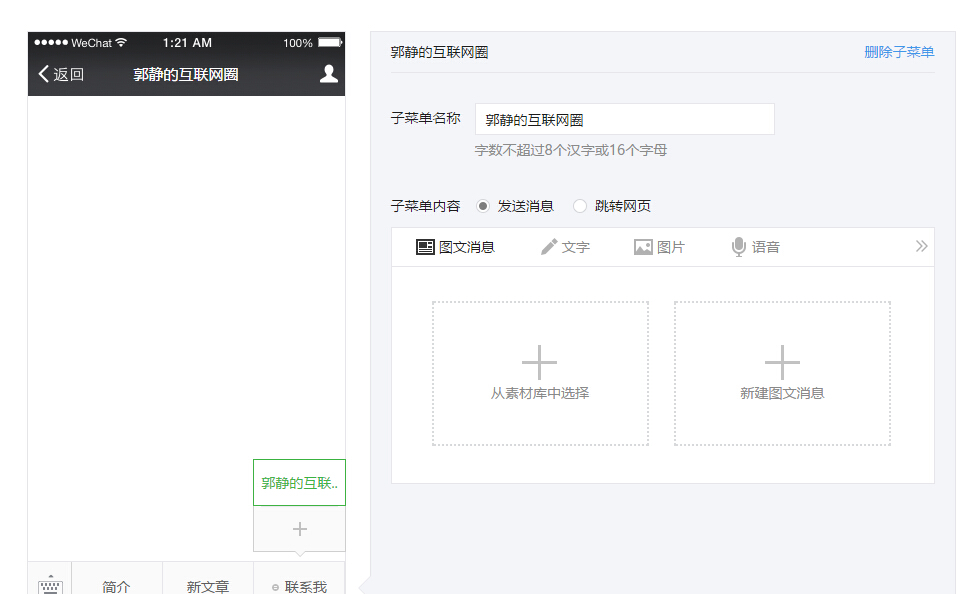This screenshot has width=969, height=594.
Task: Click 新建图文消息 to create a message
Action: coord(782,373)
